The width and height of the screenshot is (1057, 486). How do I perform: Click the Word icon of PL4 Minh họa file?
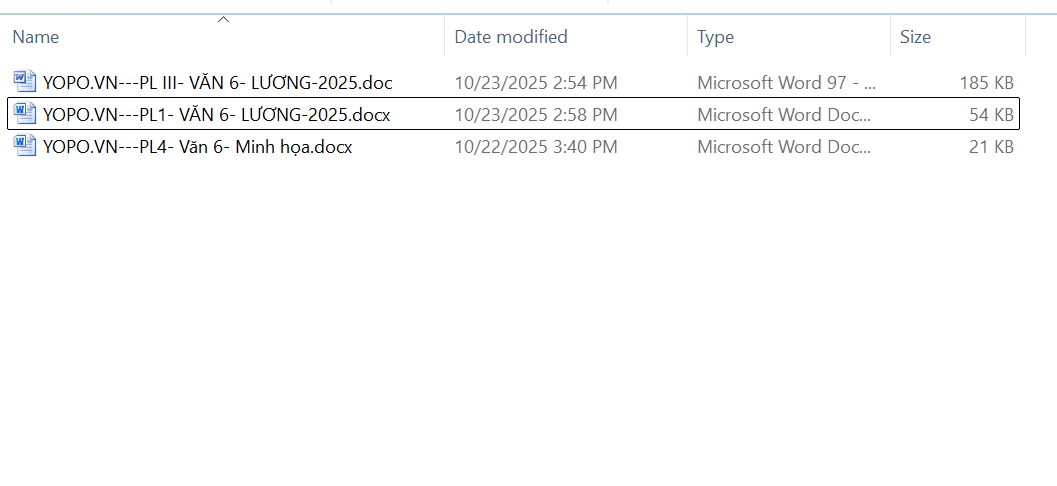25,147
